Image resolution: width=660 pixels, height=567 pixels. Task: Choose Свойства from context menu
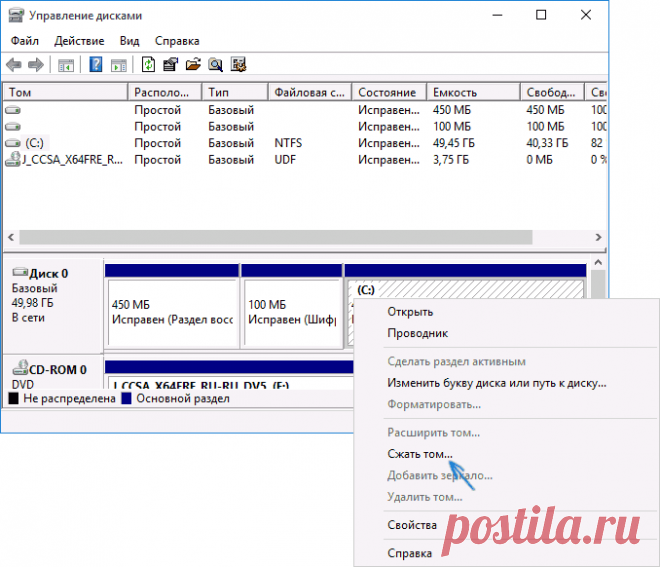click(x=412, y=525)
